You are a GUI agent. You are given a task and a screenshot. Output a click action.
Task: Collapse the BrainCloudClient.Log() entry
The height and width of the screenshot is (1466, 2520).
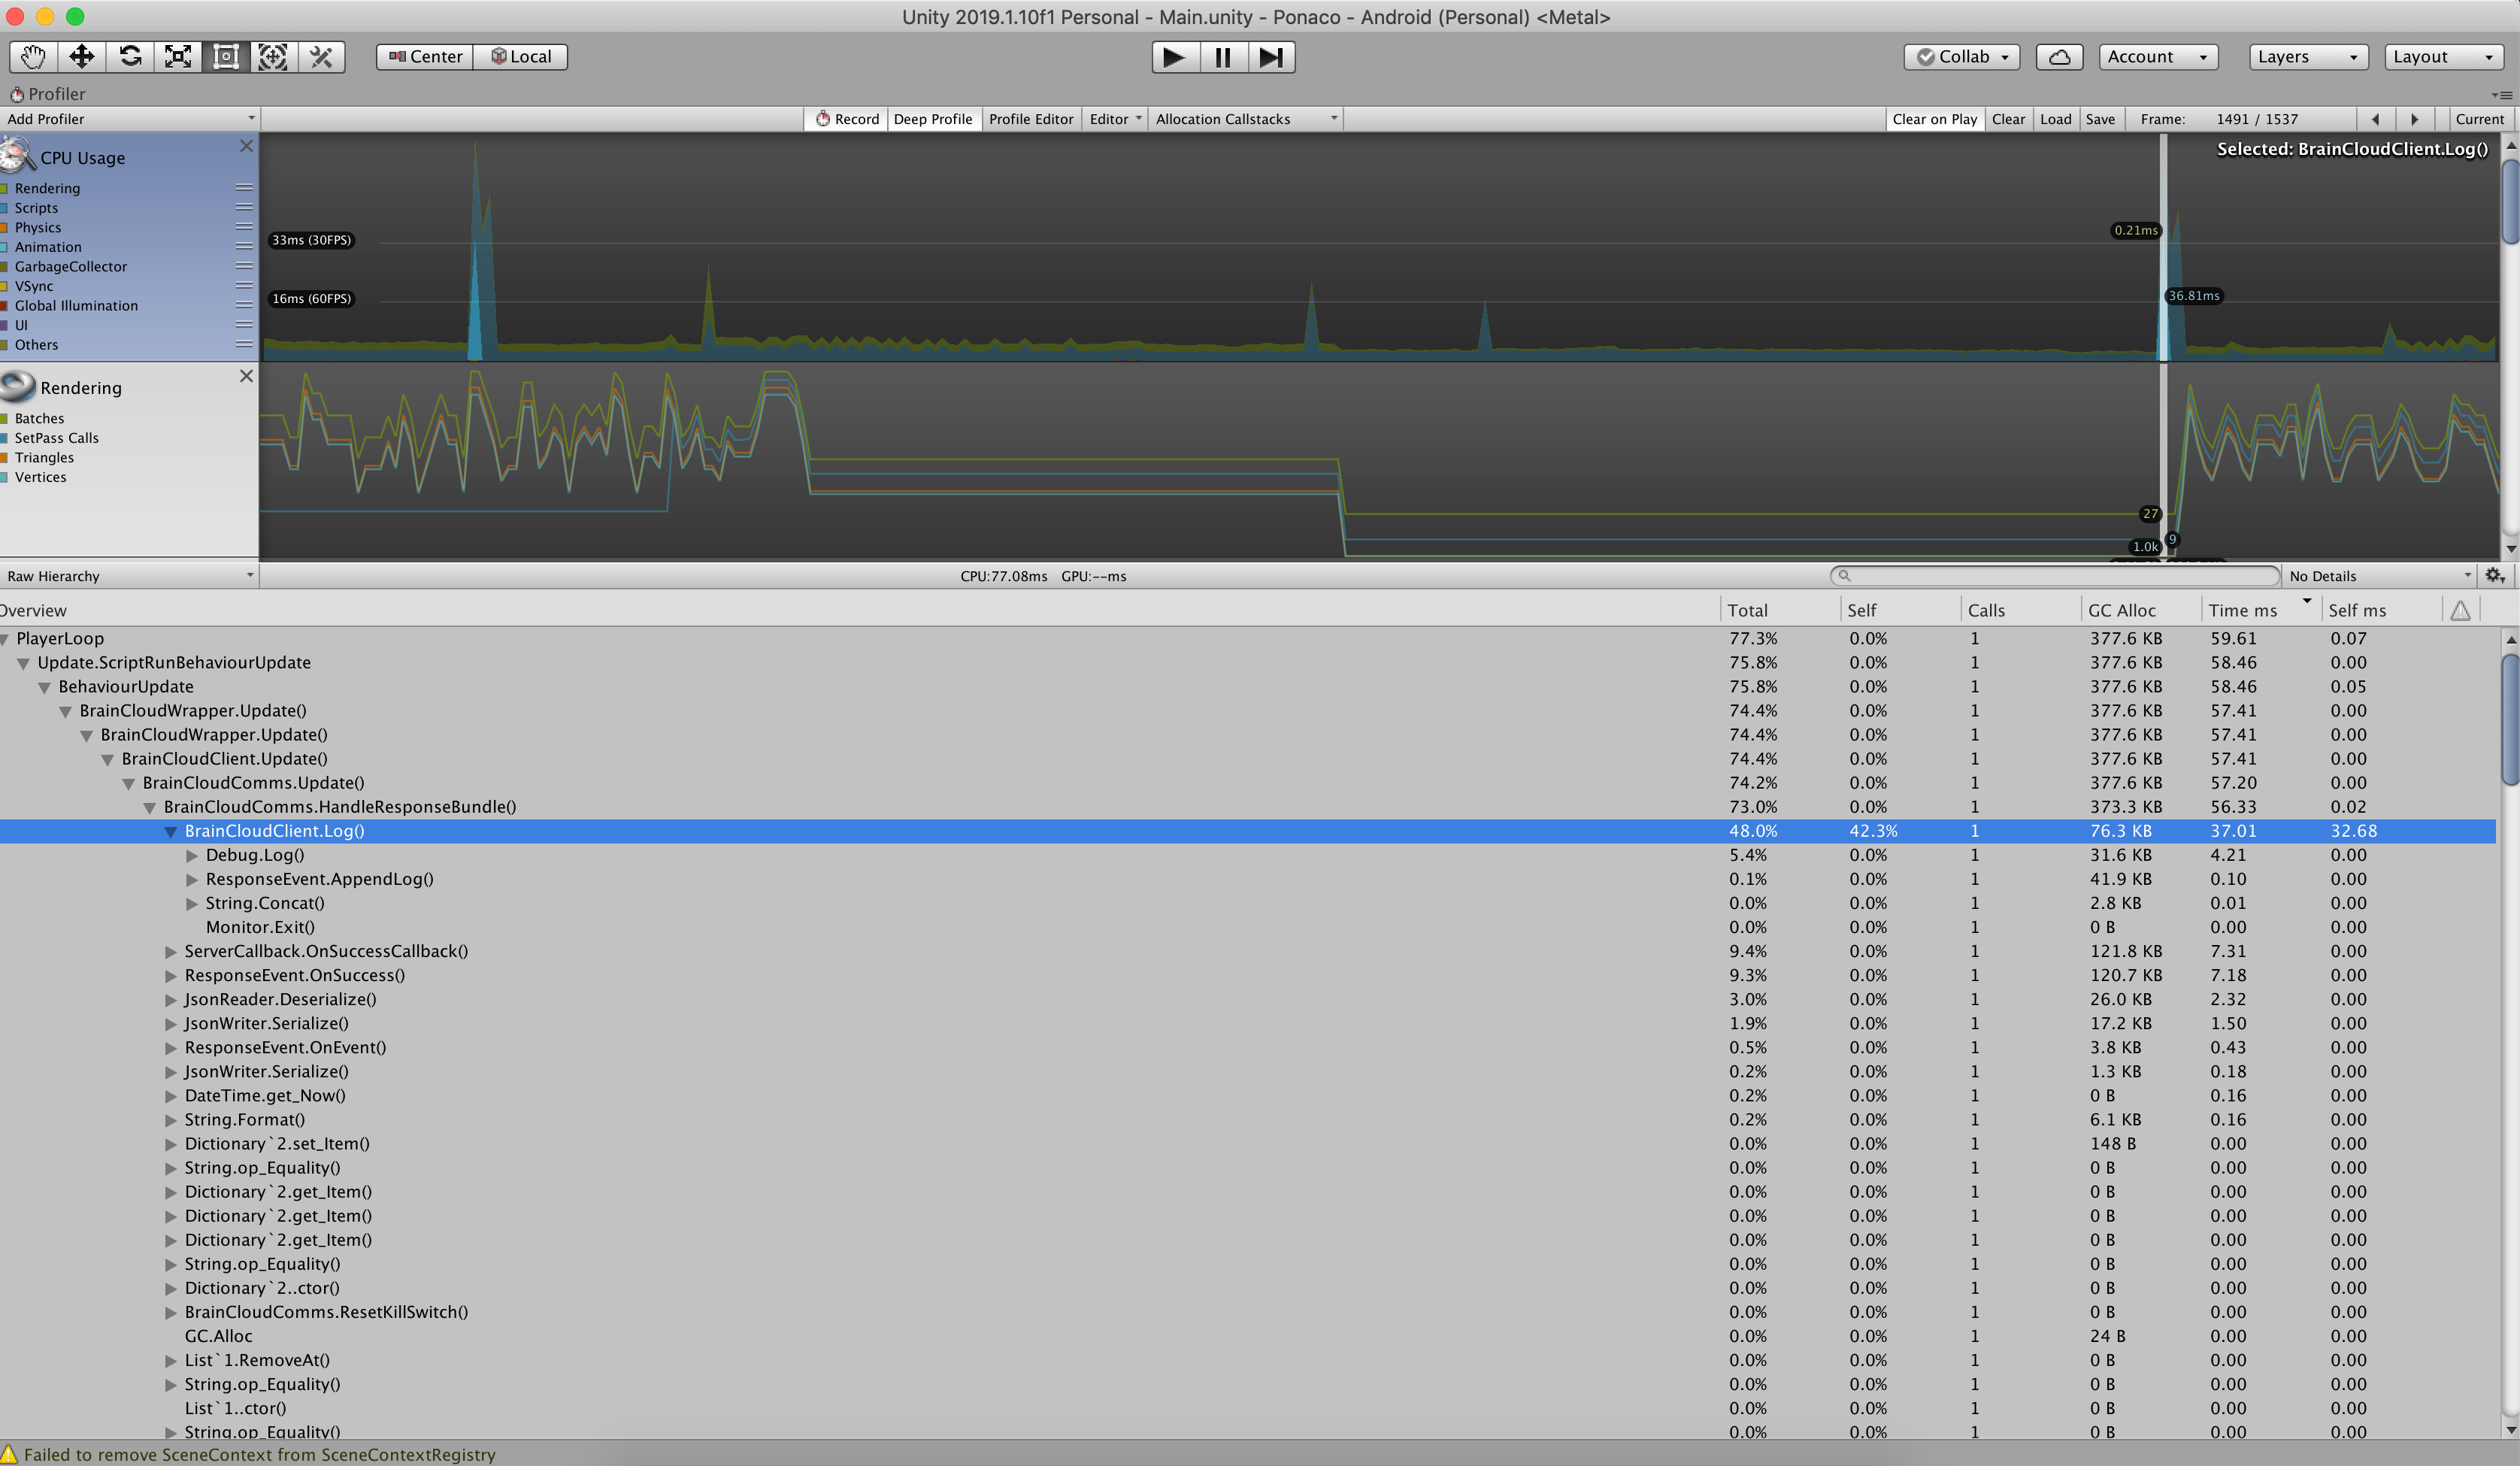pos(171,831)
